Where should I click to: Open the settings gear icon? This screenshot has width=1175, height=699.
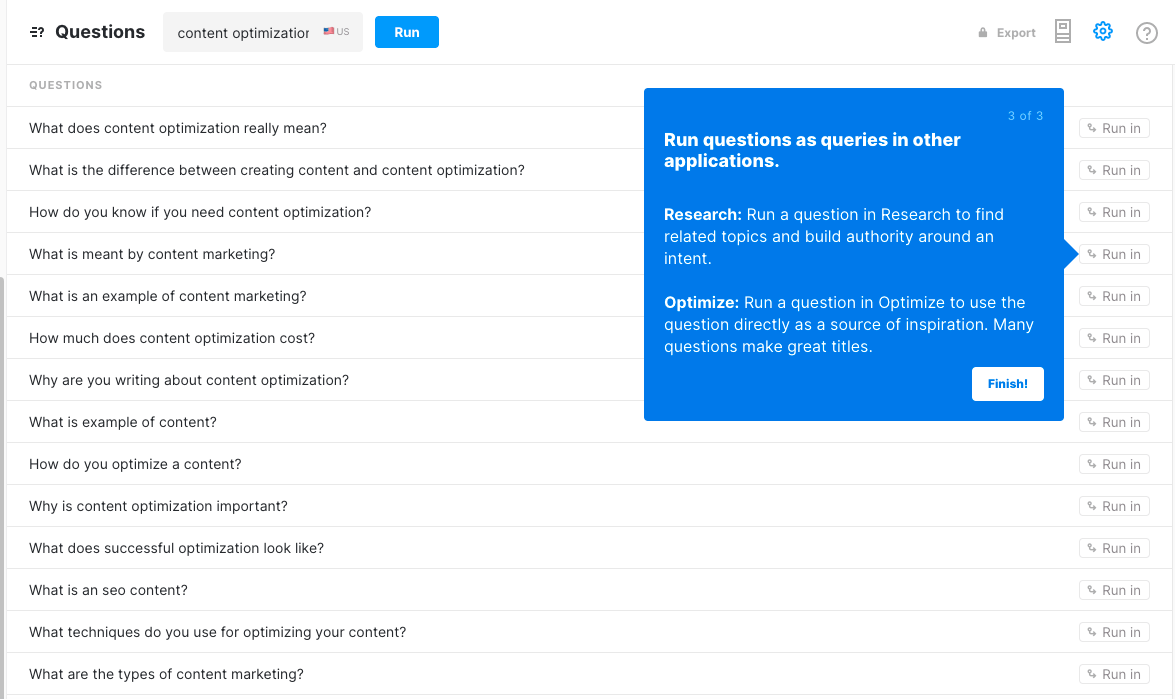(1102, 31)
